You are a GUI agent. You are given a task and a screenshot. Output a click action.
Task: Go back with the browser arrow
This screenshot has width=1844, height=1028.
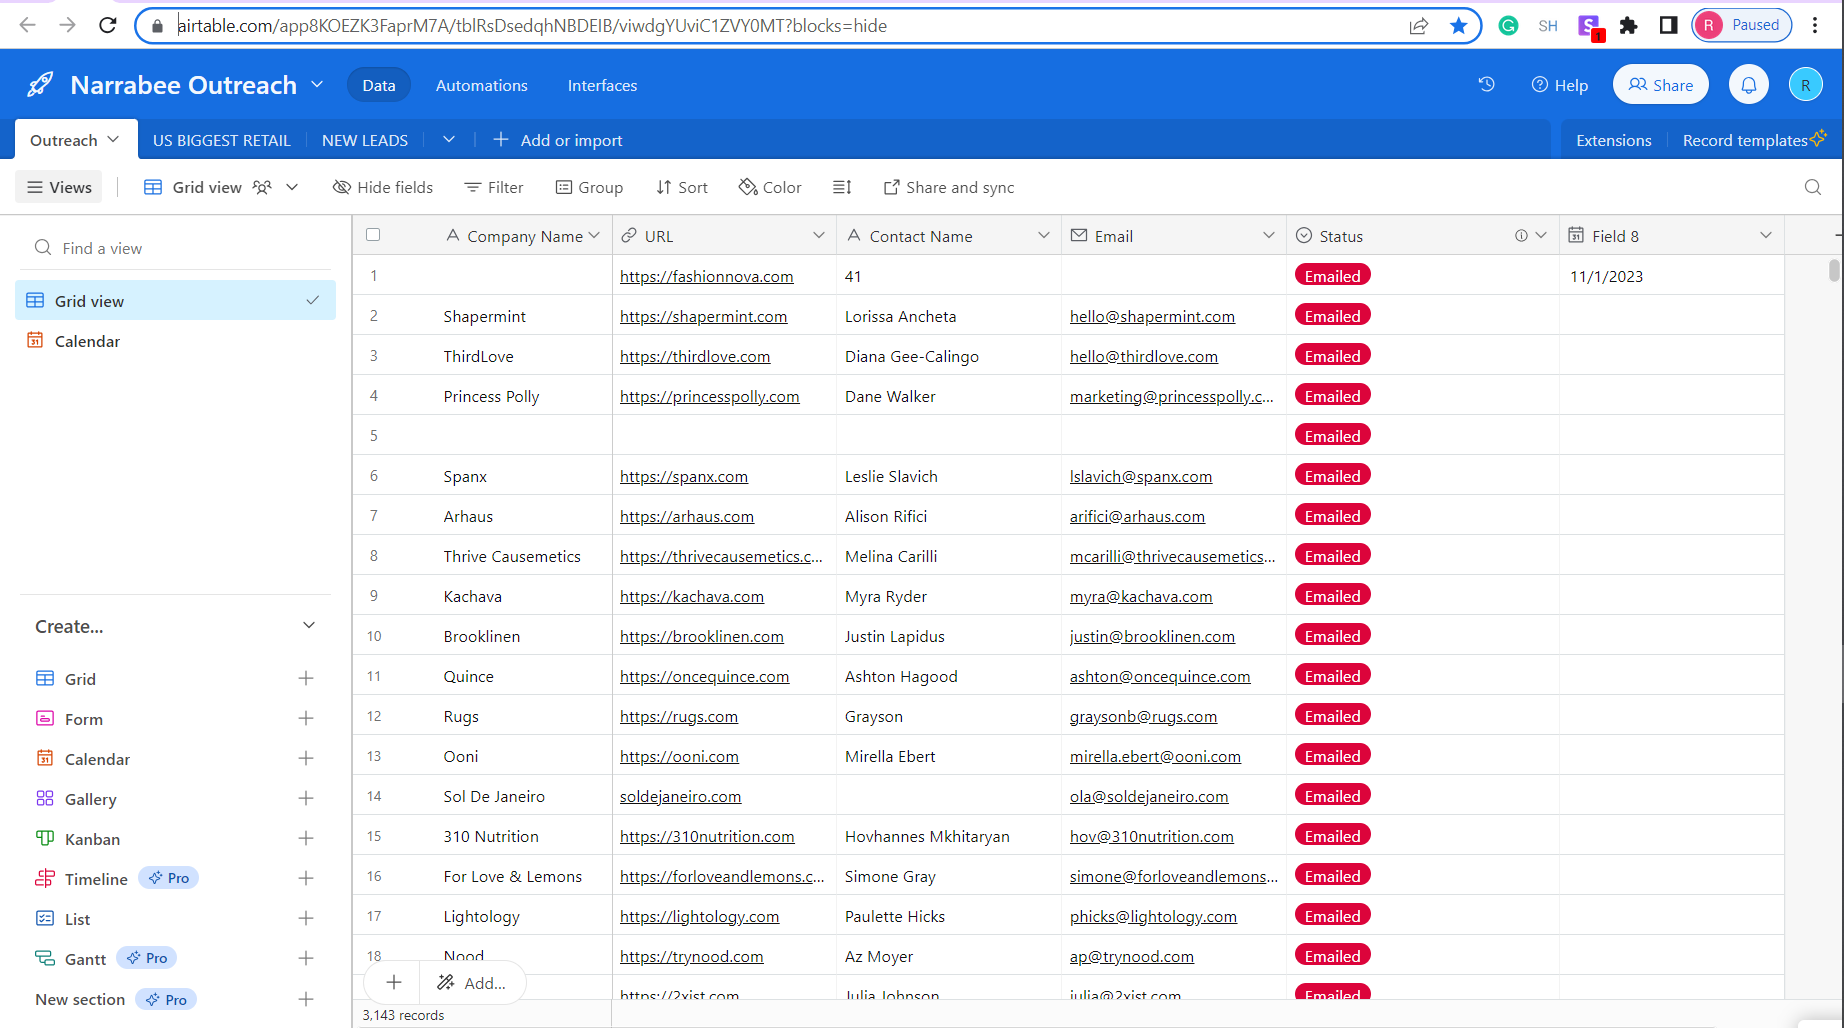[x=27, y=25]
